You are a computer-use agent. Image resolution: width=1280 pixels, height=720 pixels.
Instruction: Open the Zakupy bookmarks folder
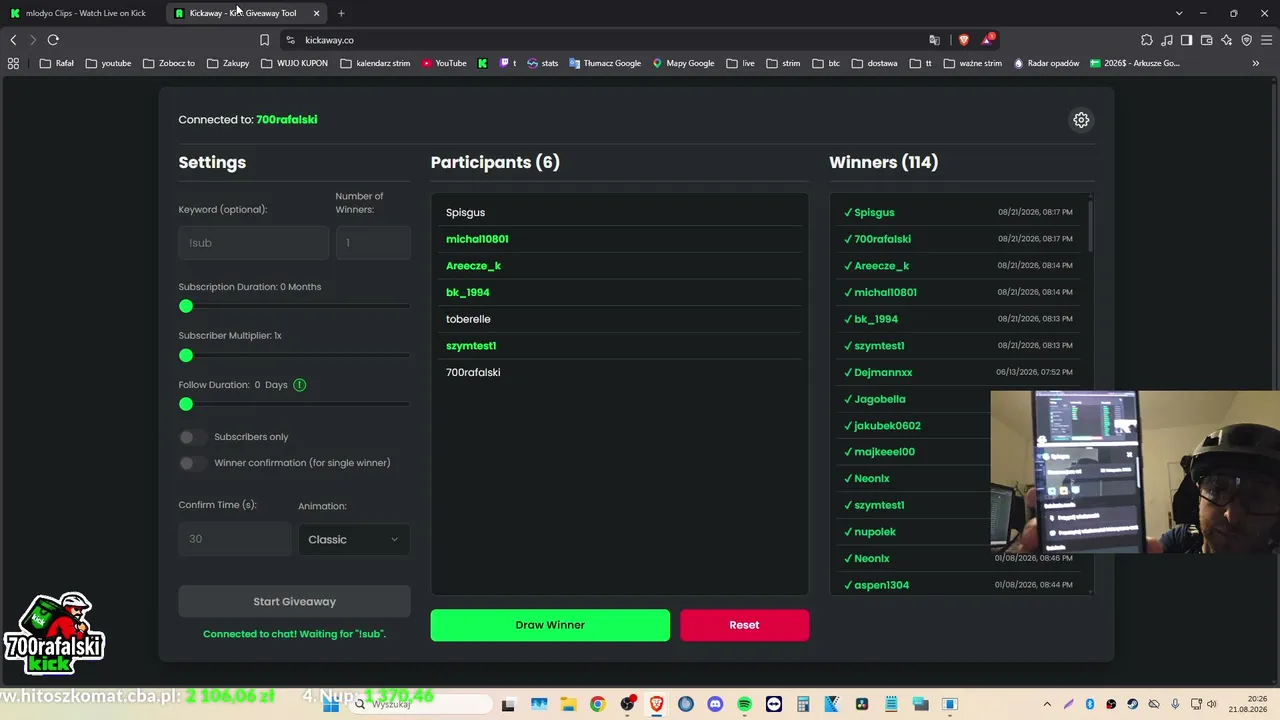coord(228,63)
